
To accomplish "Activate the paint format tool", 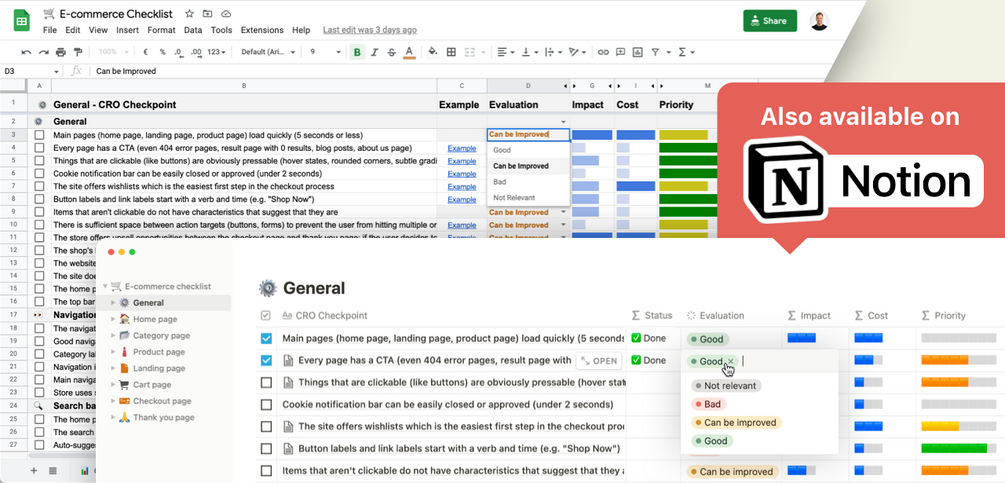I will point(78,53).
